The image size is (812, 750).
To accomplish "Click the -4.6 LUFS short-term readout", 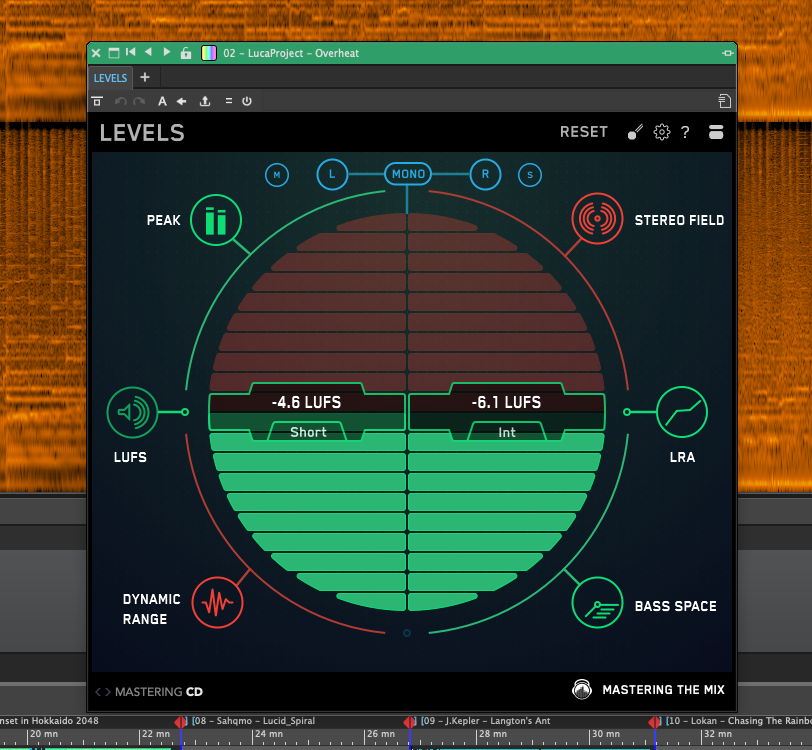I will (306, 402).
